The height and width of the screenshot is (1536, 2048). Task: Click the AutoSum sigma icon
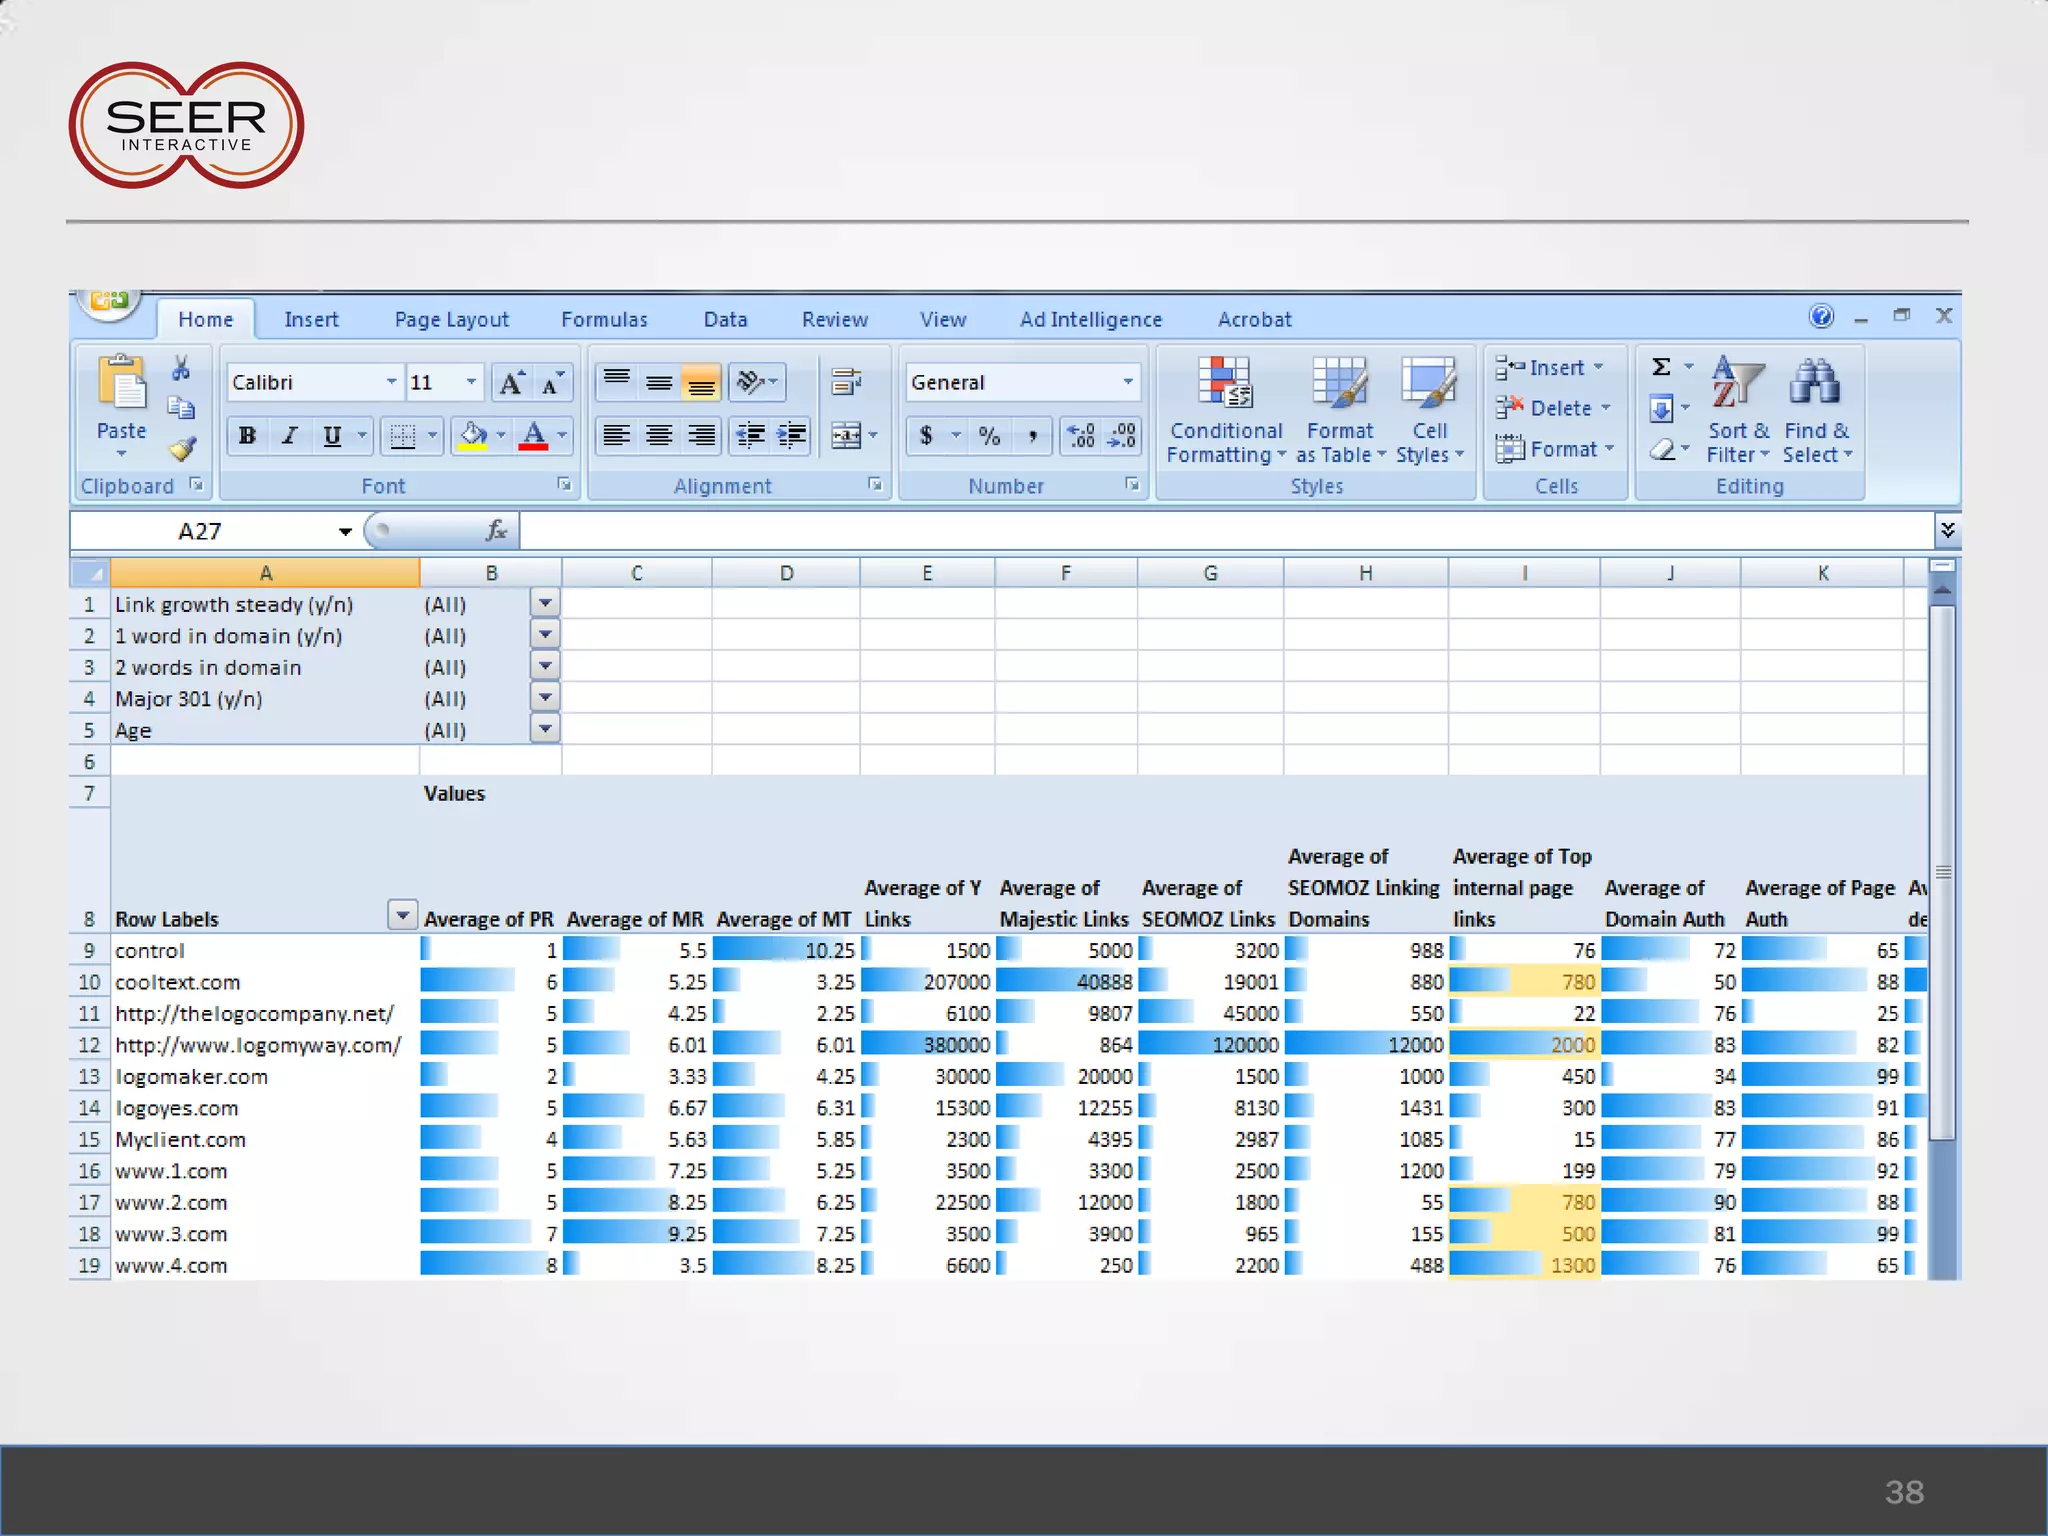(1661, 367)
